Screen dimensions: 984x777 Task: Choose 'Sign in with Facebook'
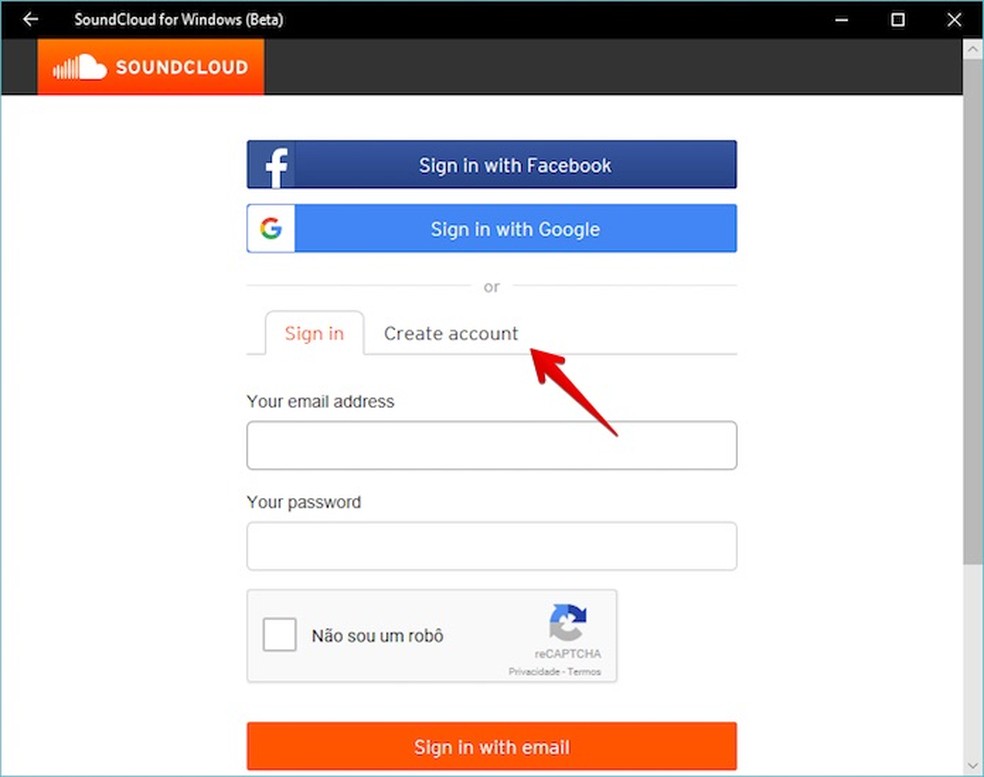492,164
